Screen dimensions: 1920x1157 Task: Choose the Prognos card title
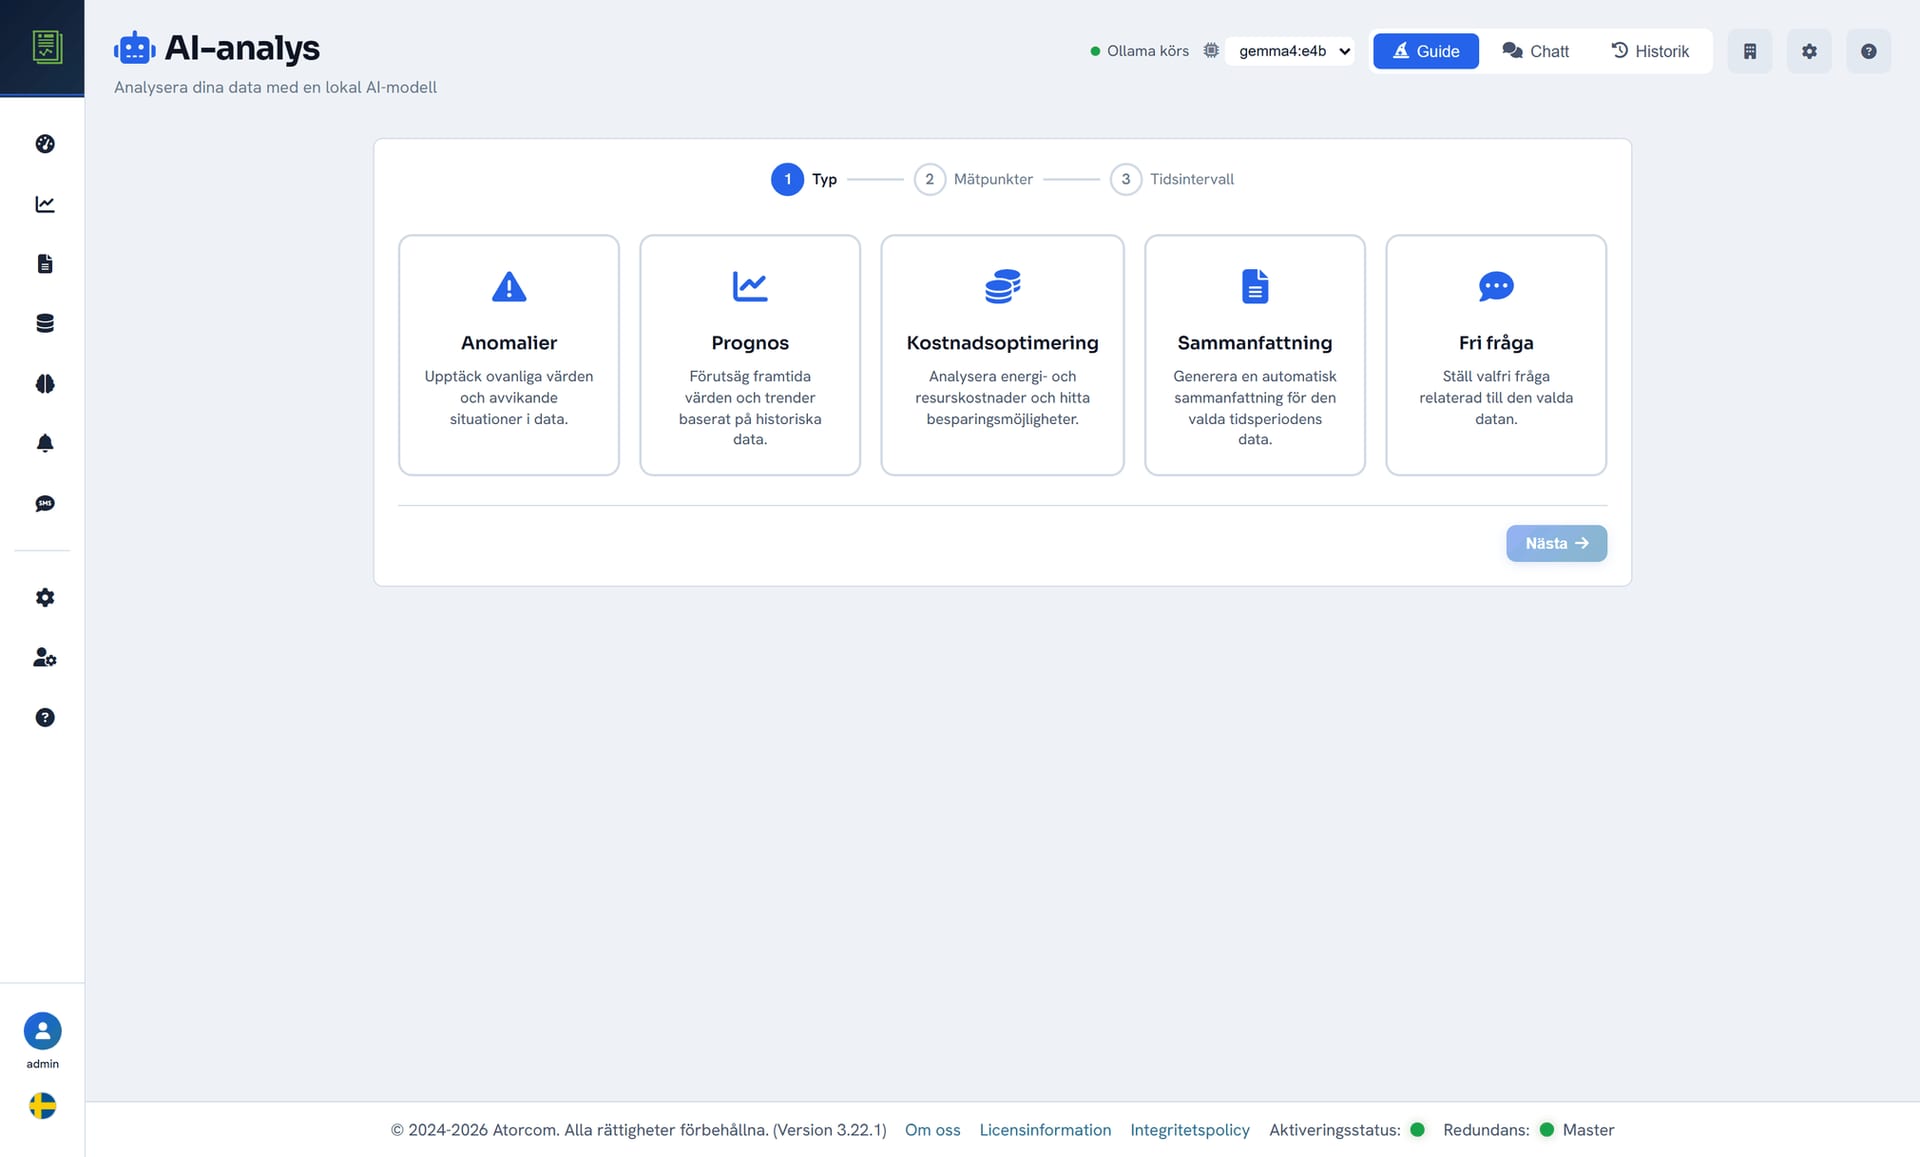(x=750, y=343)
